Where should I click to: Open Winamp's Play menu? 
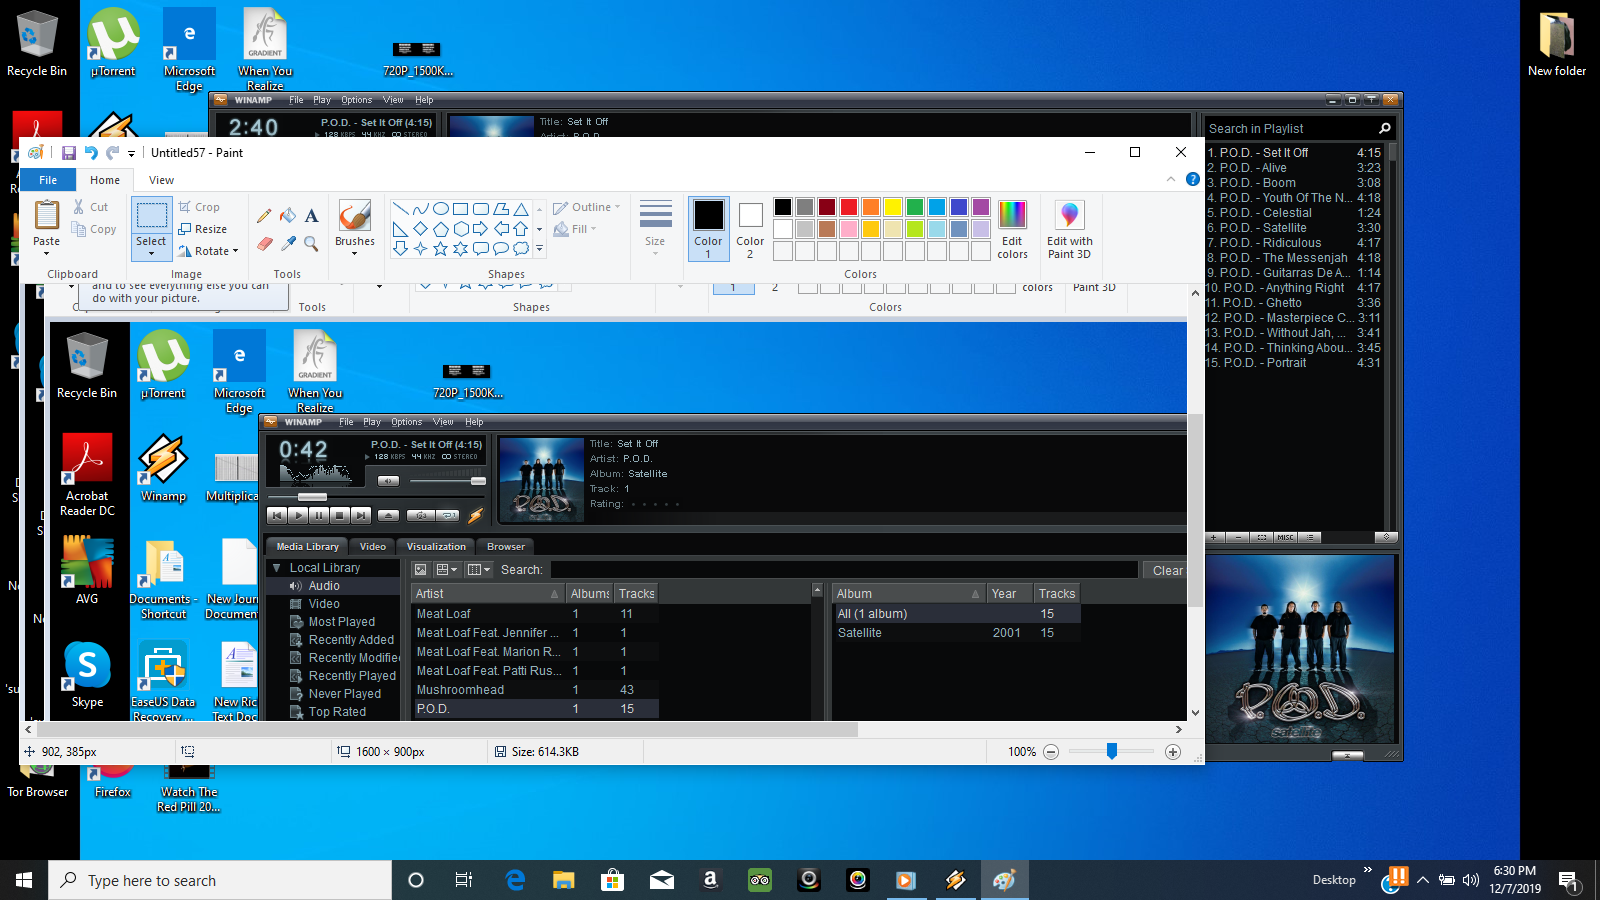point(322,100)
